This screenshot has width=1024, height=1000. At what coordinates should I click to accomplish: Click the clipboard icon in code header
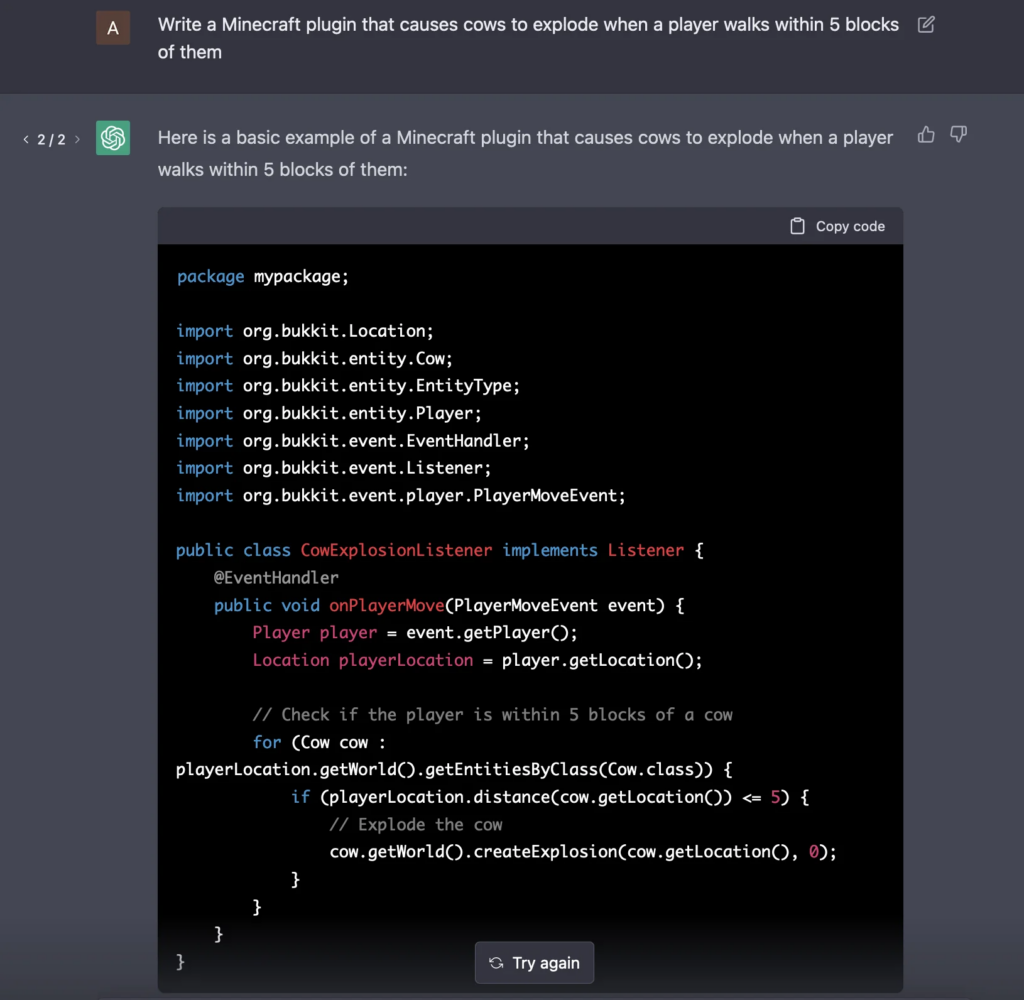(x=797, y=226)
